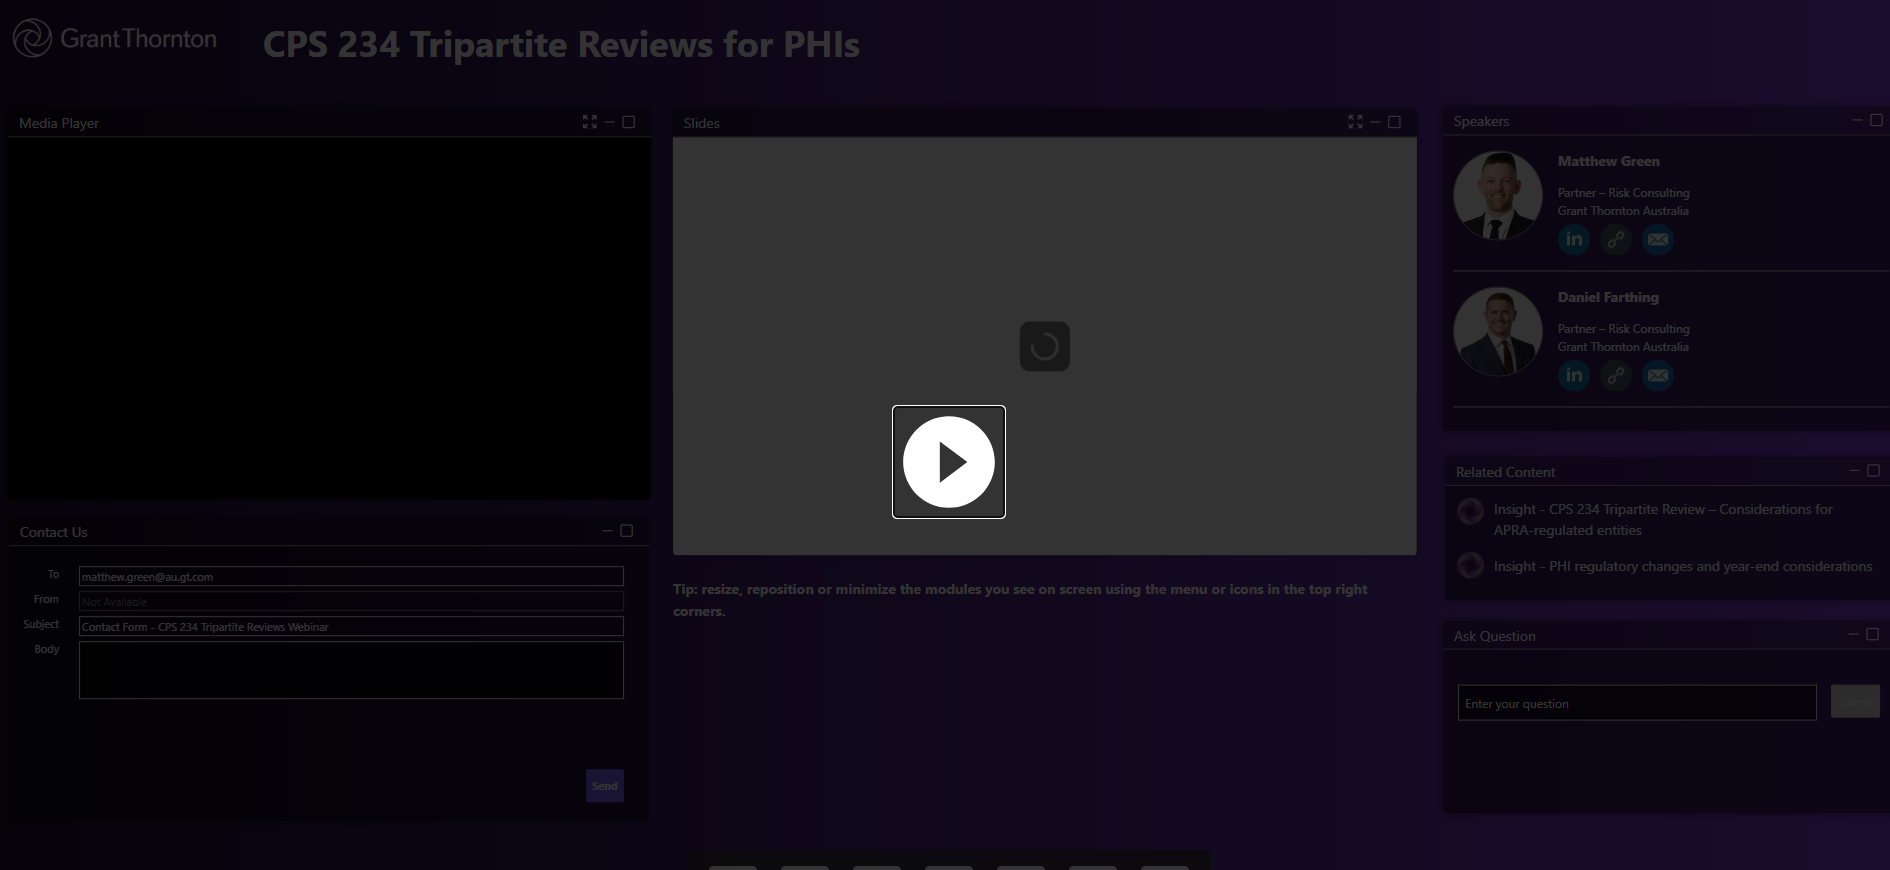Click the Body text area in Contact Us
This screenshot has width=1890, height=870.
click(351, 670)
